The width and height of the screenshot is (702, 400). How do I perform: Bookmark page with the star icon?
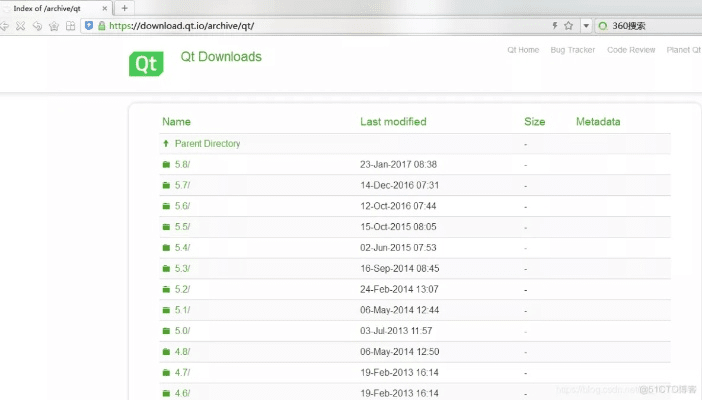tap(568, 25)
